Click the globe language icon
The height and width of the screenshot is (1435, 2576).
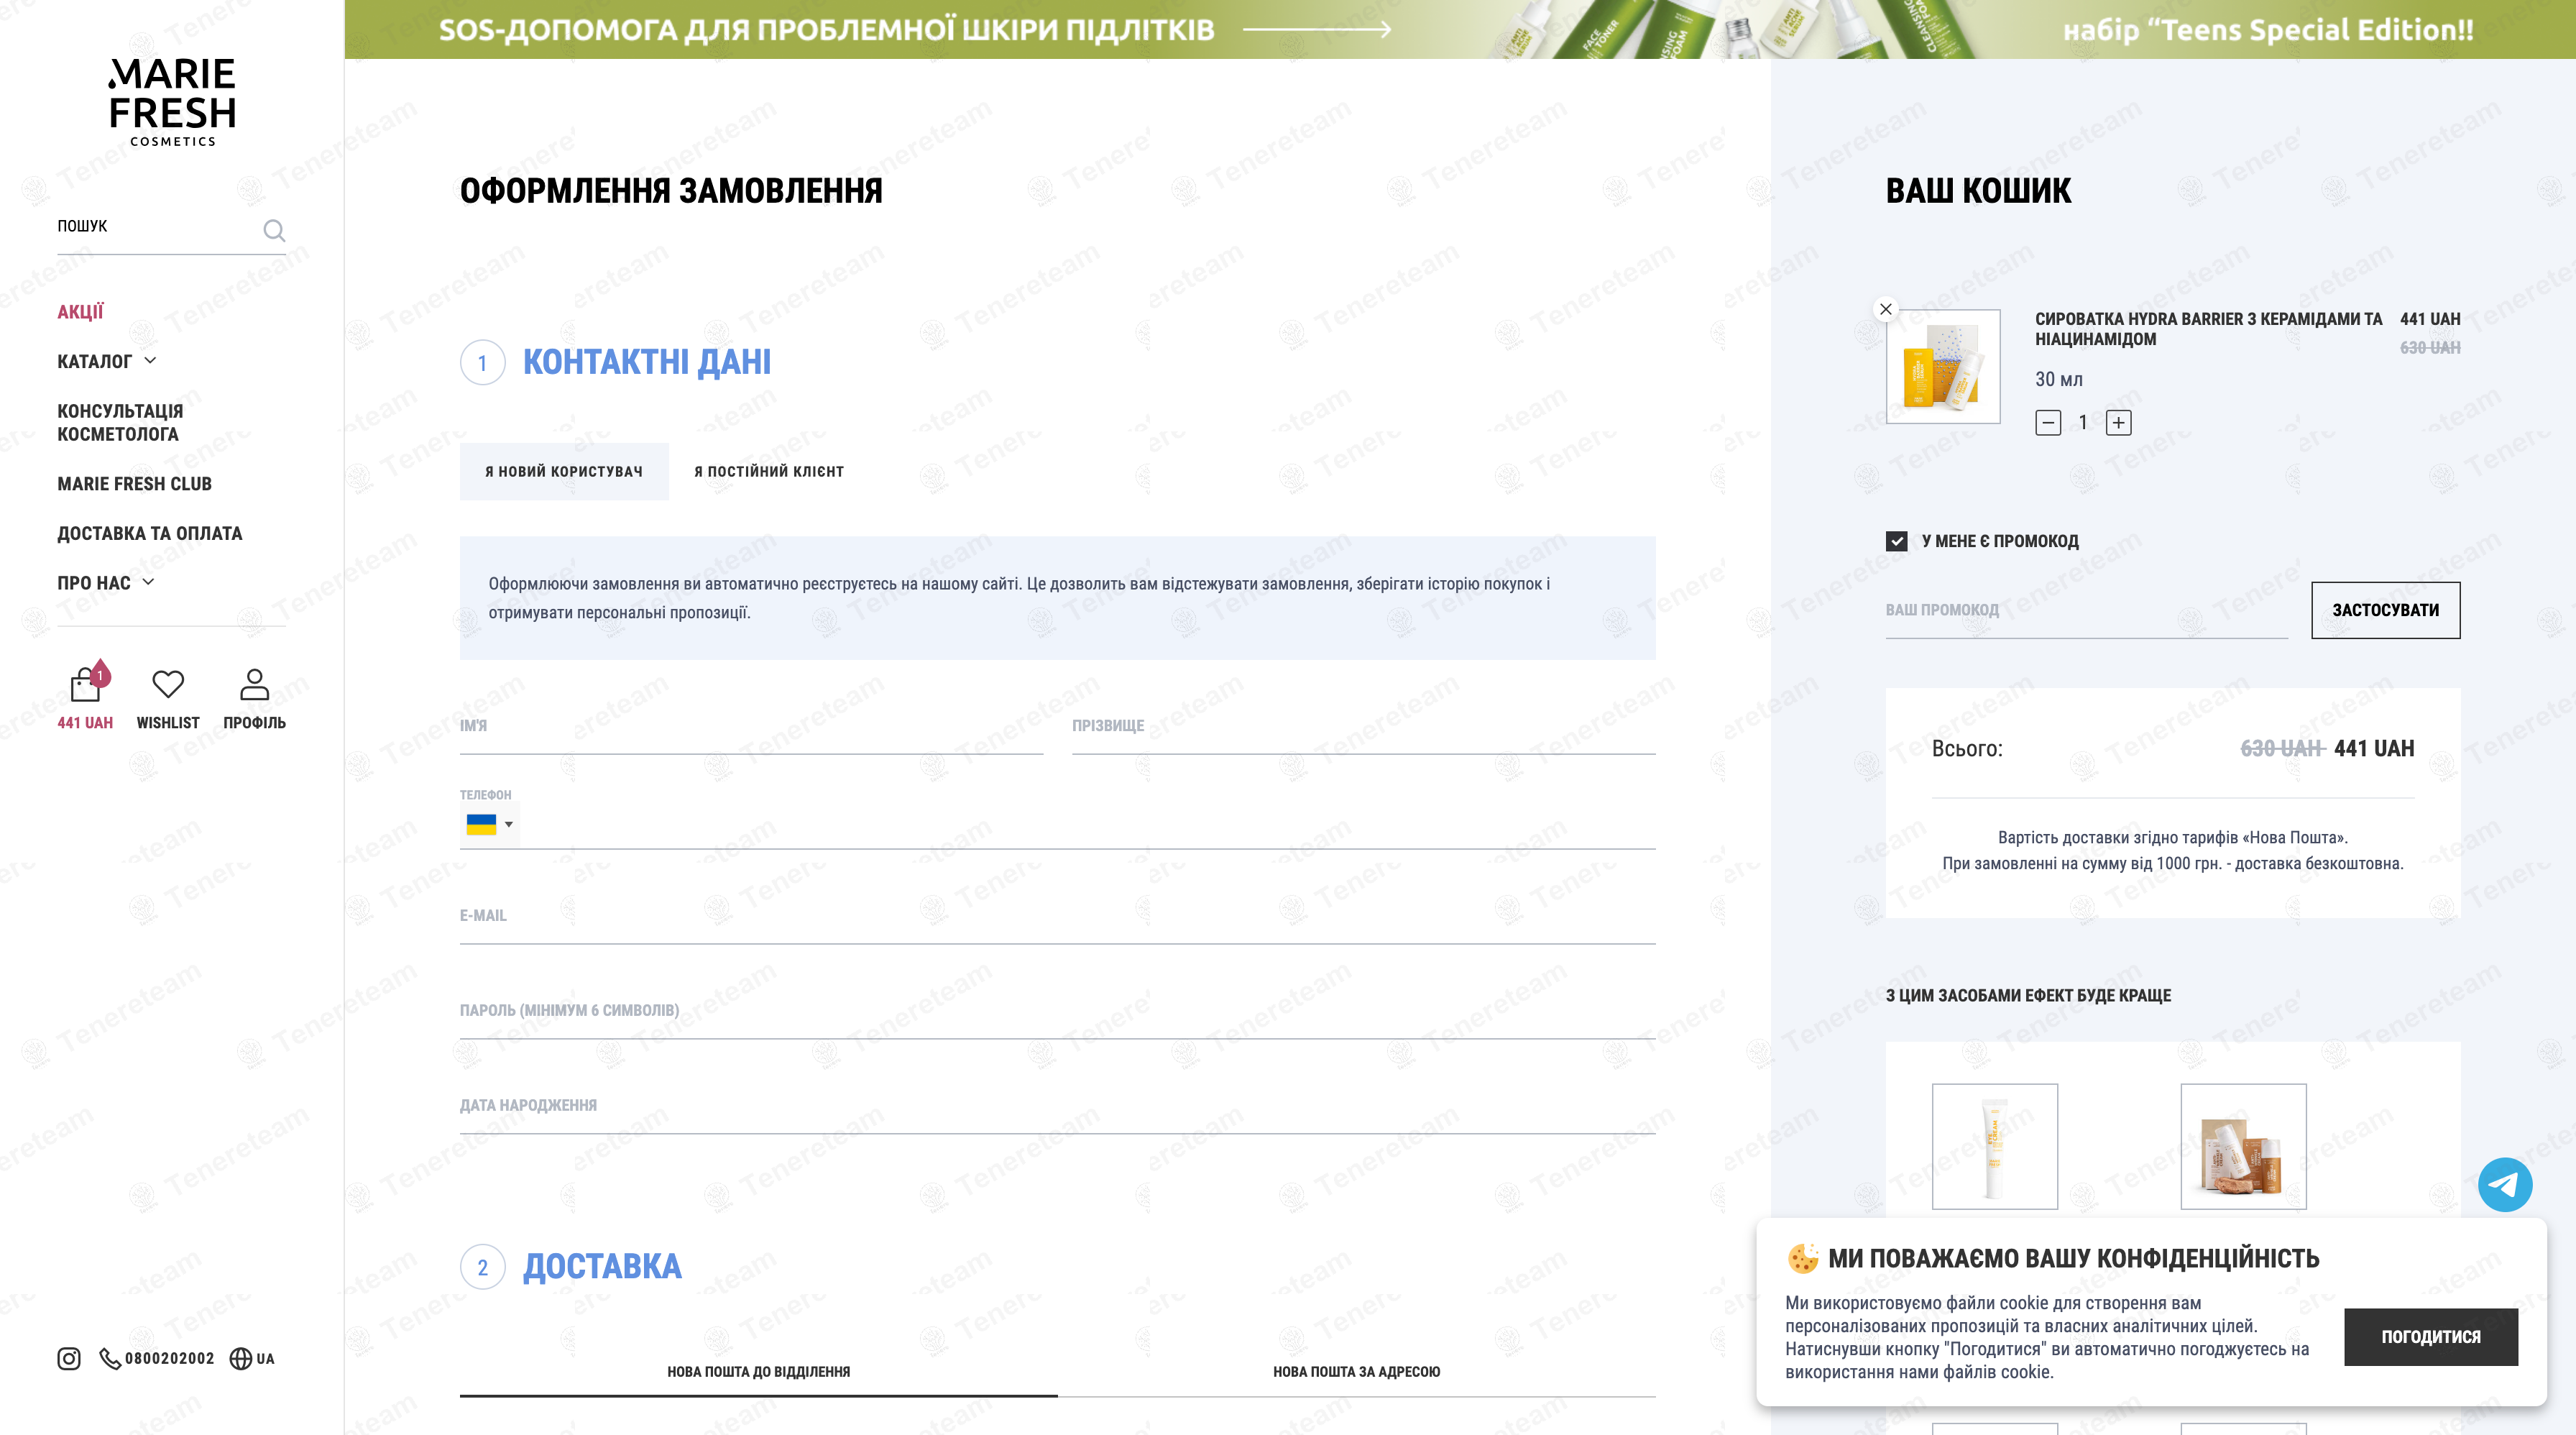point(241,1358)
